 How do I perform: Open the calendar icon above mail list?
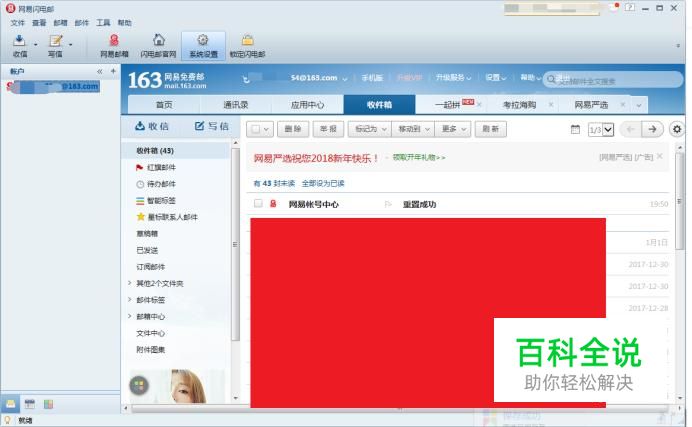[575, 129]
